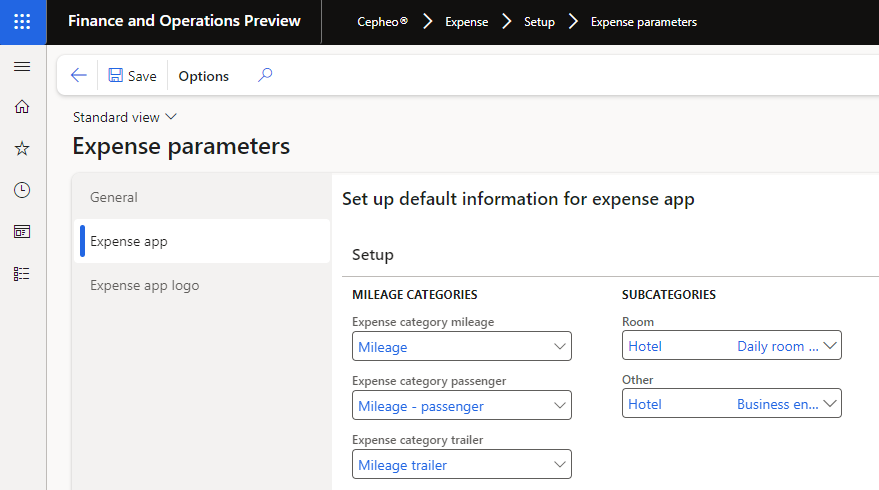Click the search magnifier in action bar
The height and width of the screenshot is (490, 879).
click(265, 75)
